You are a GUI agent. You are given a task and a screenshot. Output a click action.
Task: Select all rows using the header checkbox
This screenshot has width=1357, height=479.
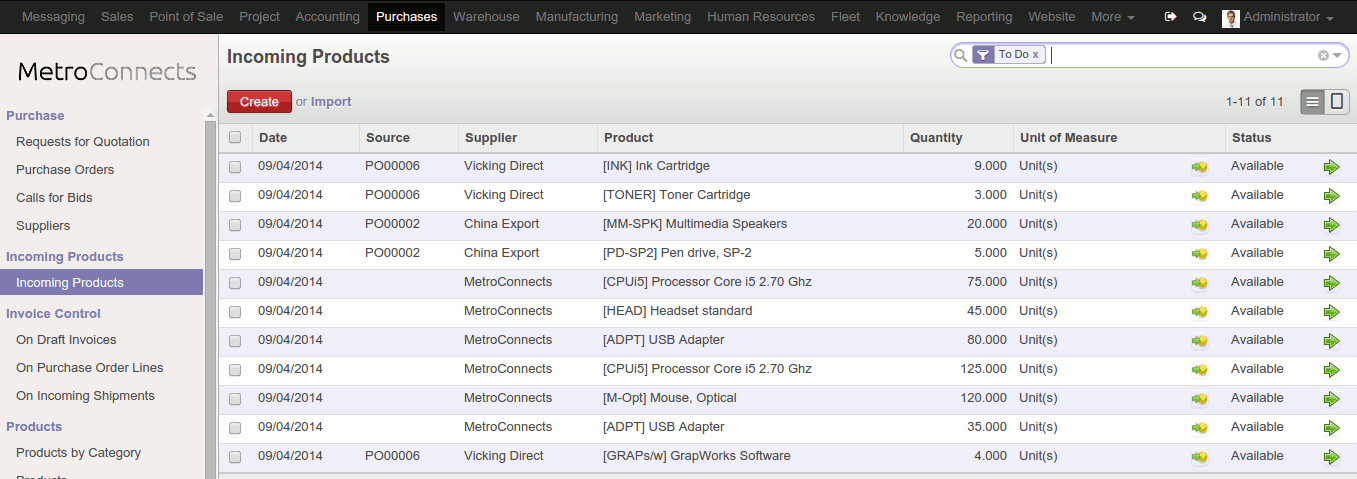click(235, 138)
